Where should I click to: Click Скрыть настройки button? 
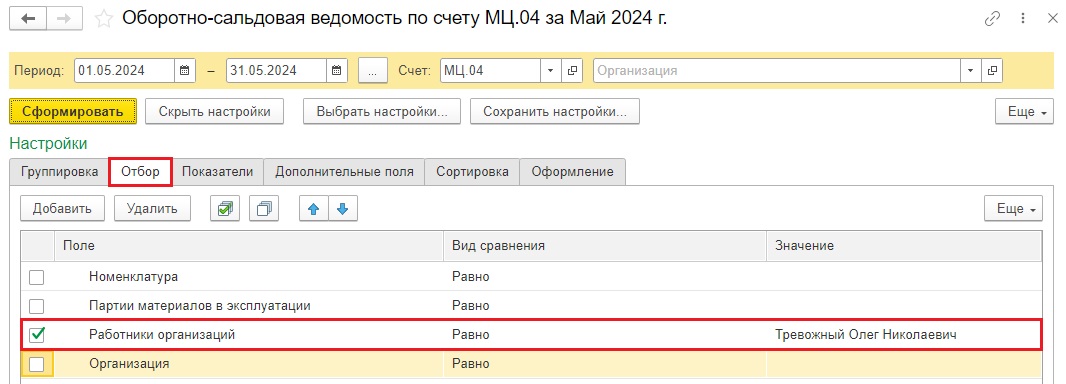tap(214, 111)
